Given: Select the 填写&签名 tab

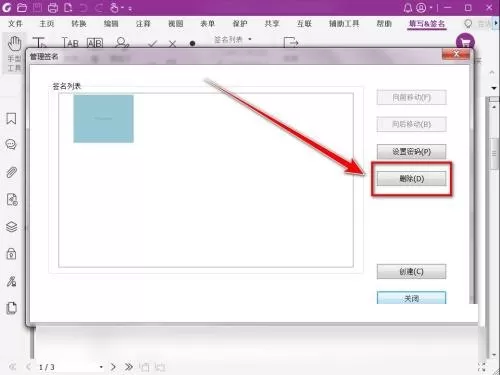Looking at the screenshot, I should (427, 24).
